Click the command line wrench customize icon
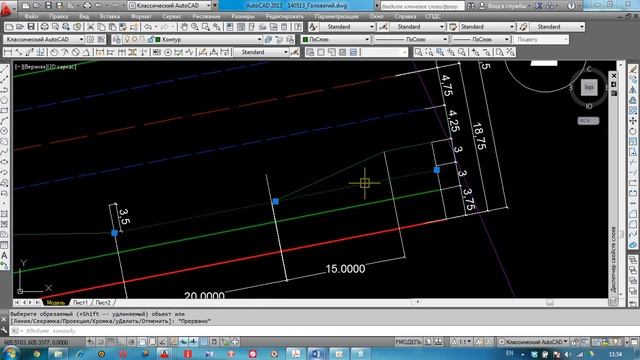Screen dimensions: 640x360 point(4,330)
